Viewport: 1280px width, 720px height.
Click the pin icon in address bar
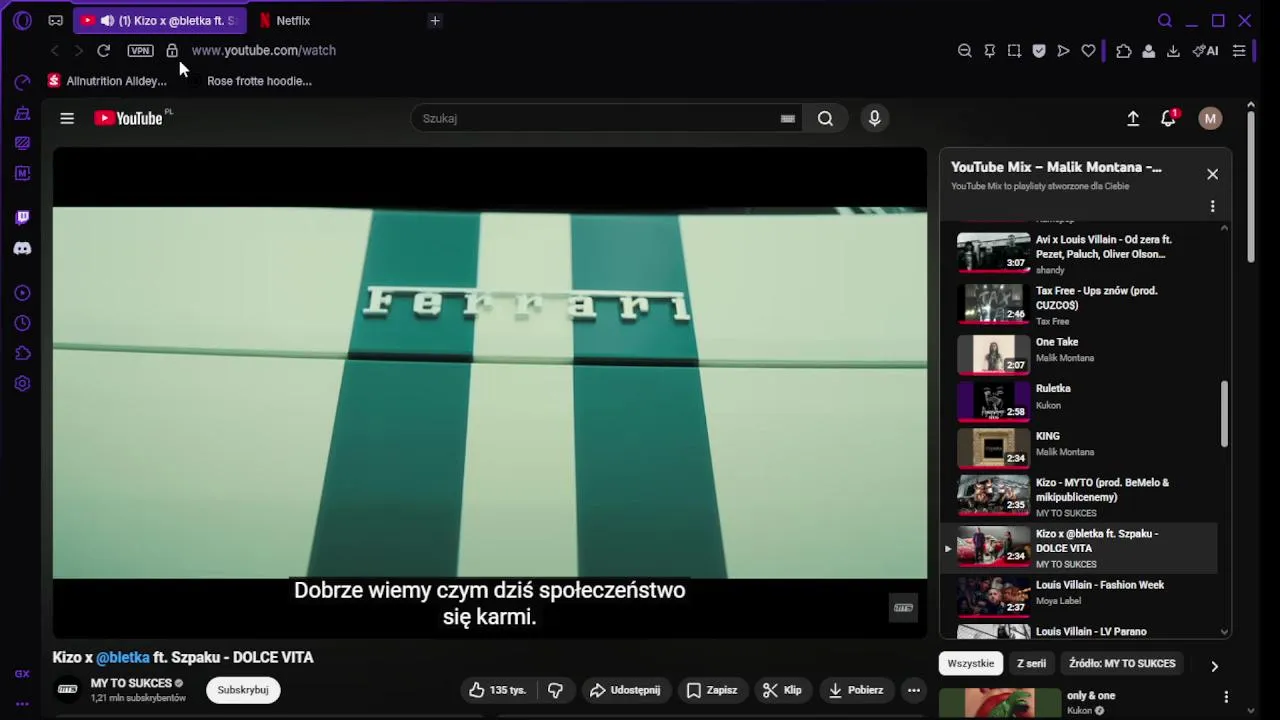pyautogui.click(x=990, y=50)
